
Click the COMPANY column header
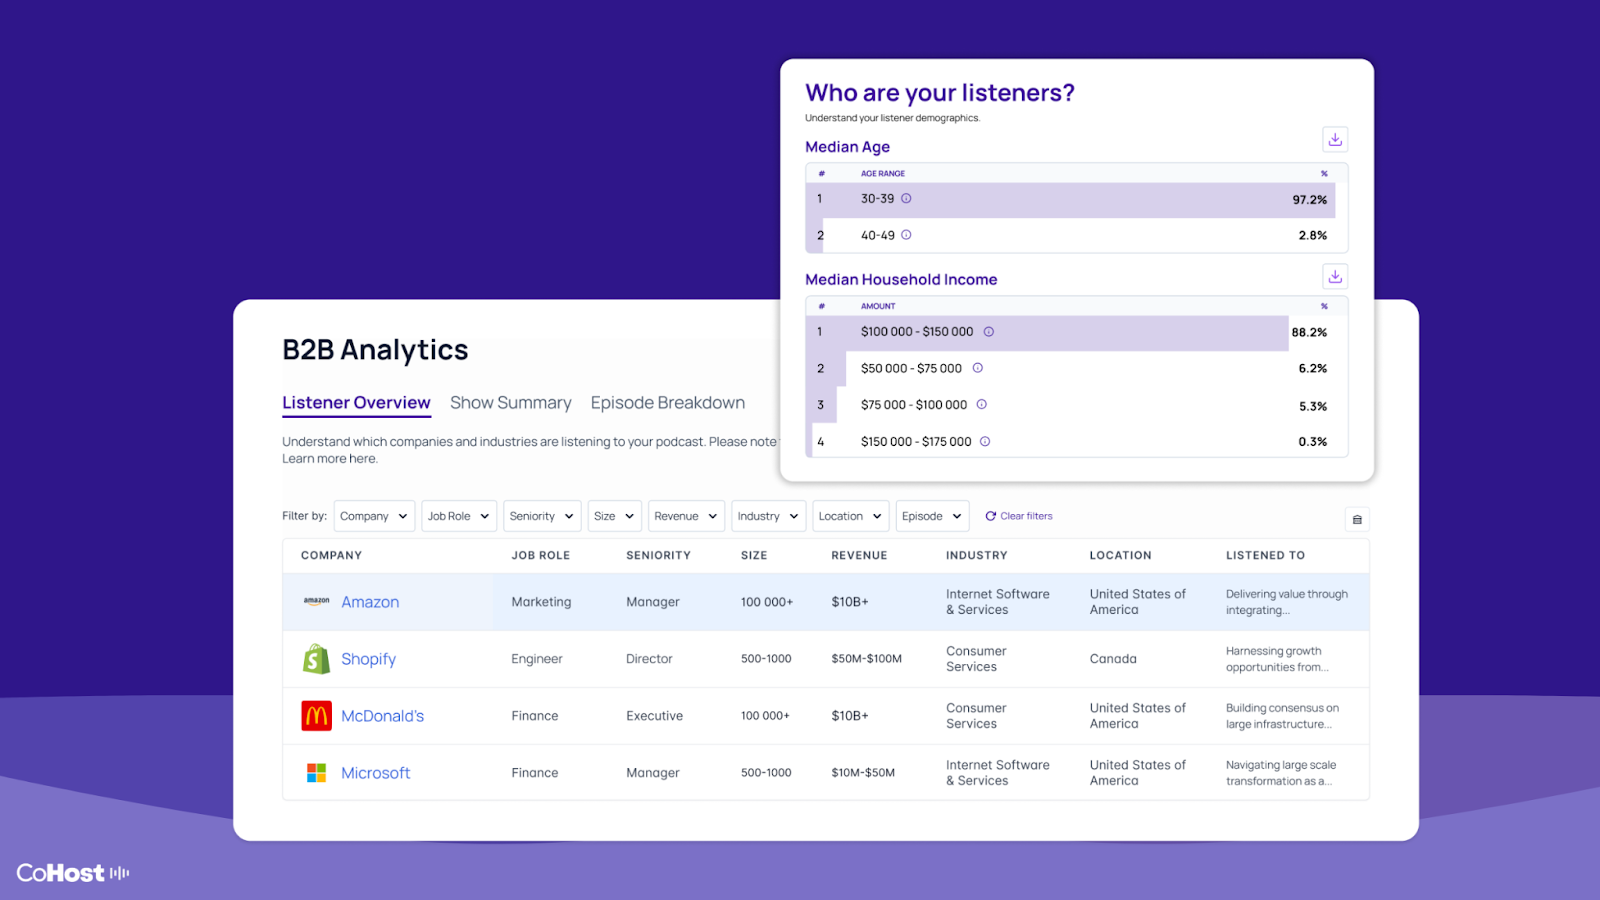tap(331, 555)
